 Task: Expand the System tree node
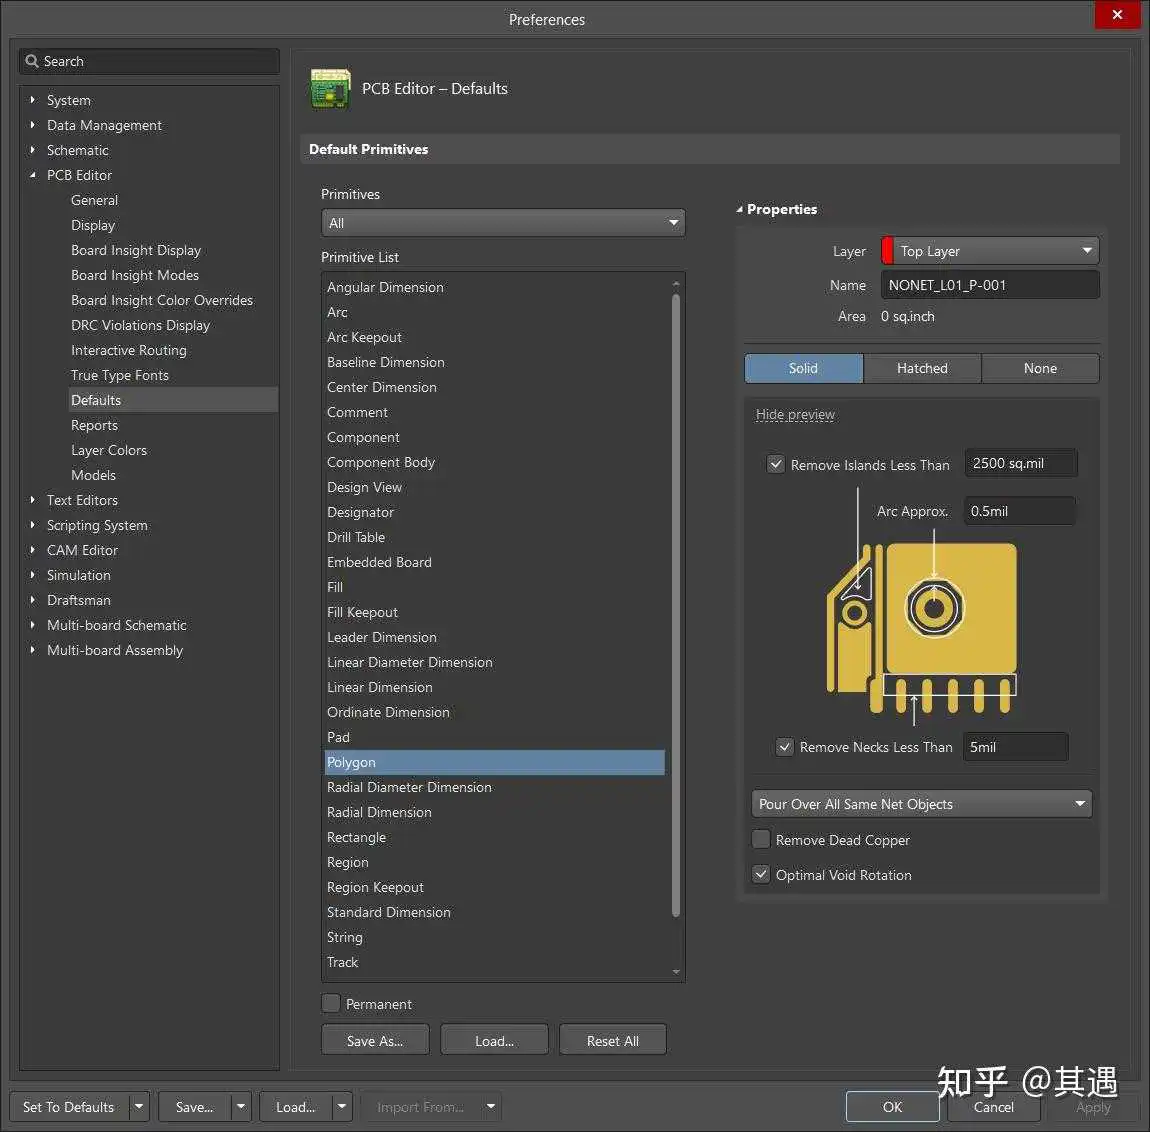pyautogui.click(x=32, y=100)
